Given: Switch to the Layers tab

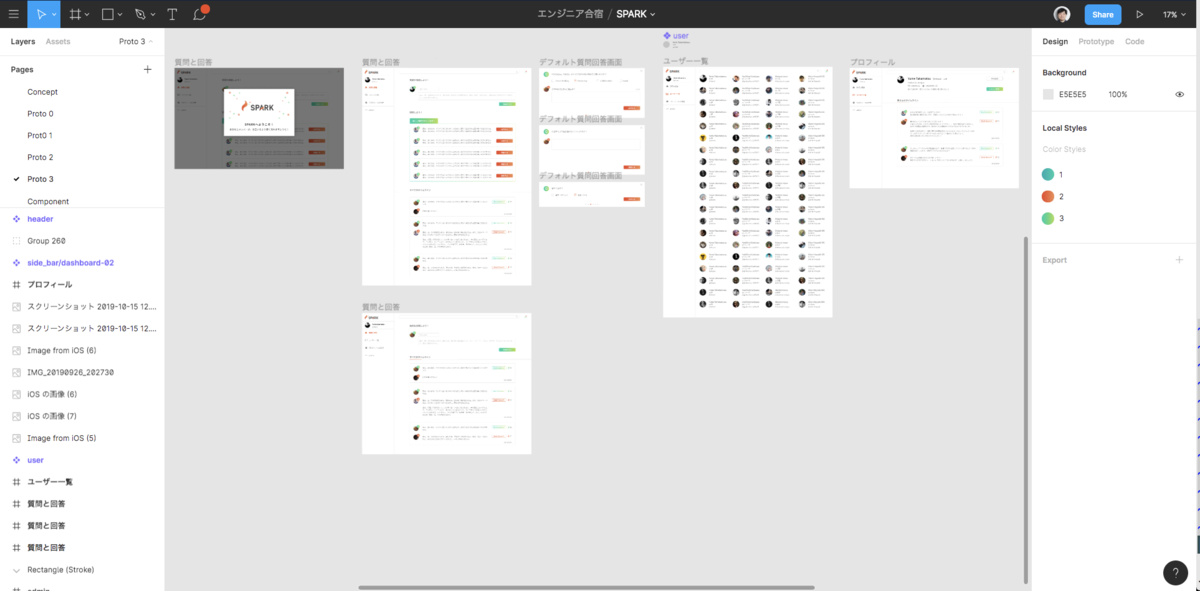Looking at the screenshot, I should click(x=23, y=42).
